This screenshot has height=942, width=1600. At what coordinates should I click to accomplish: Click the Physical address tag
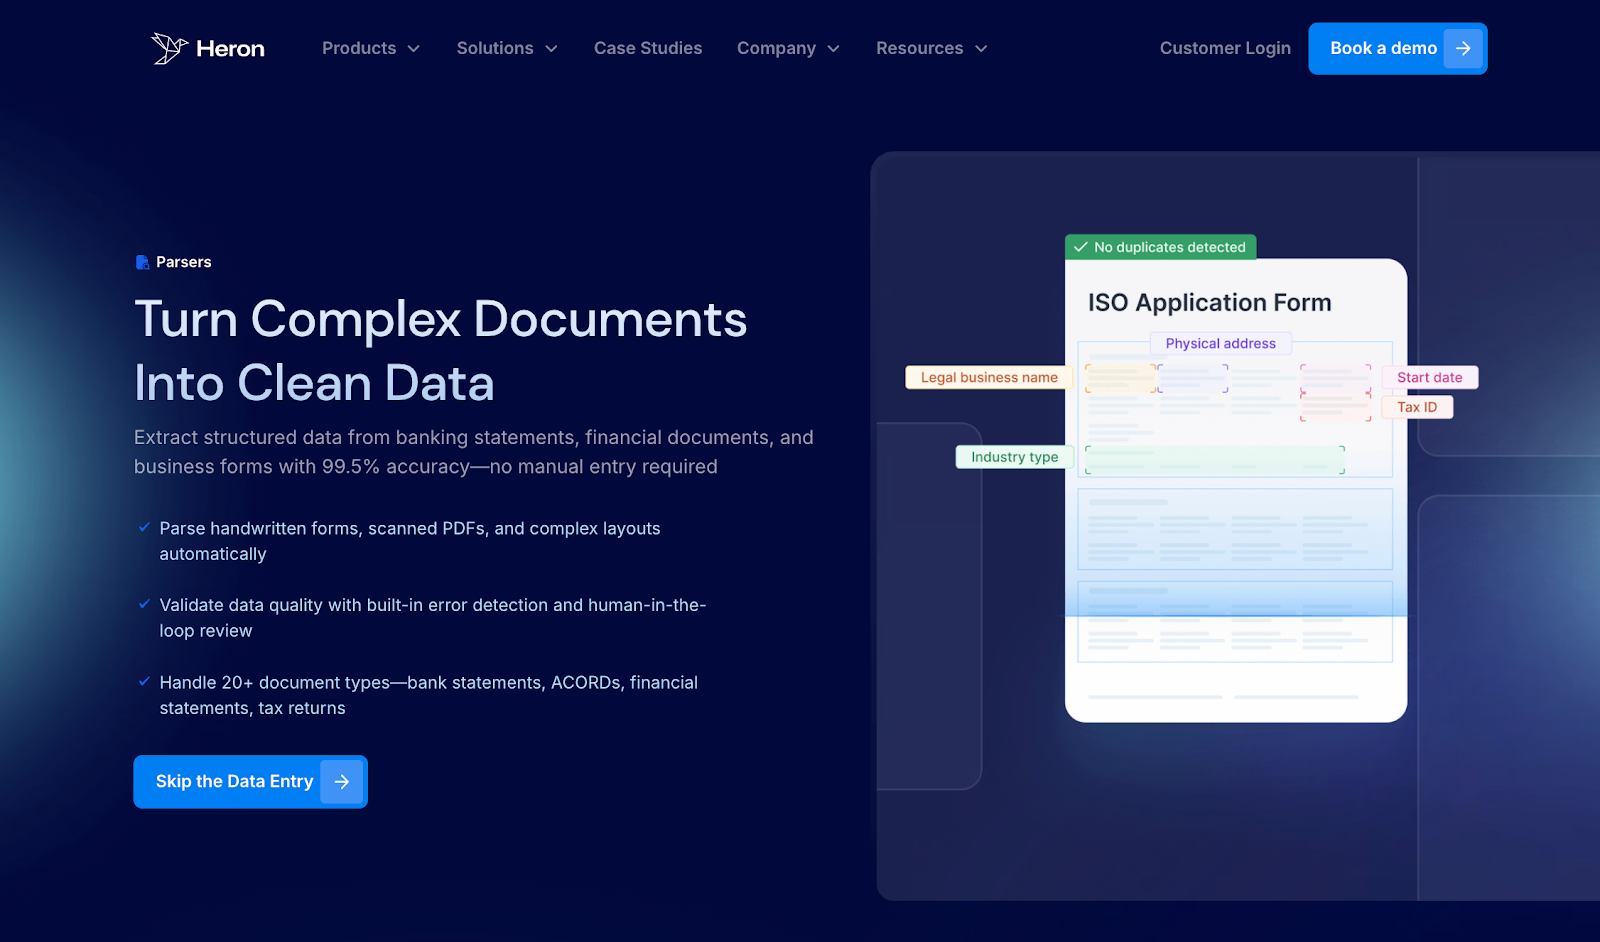1221,343
